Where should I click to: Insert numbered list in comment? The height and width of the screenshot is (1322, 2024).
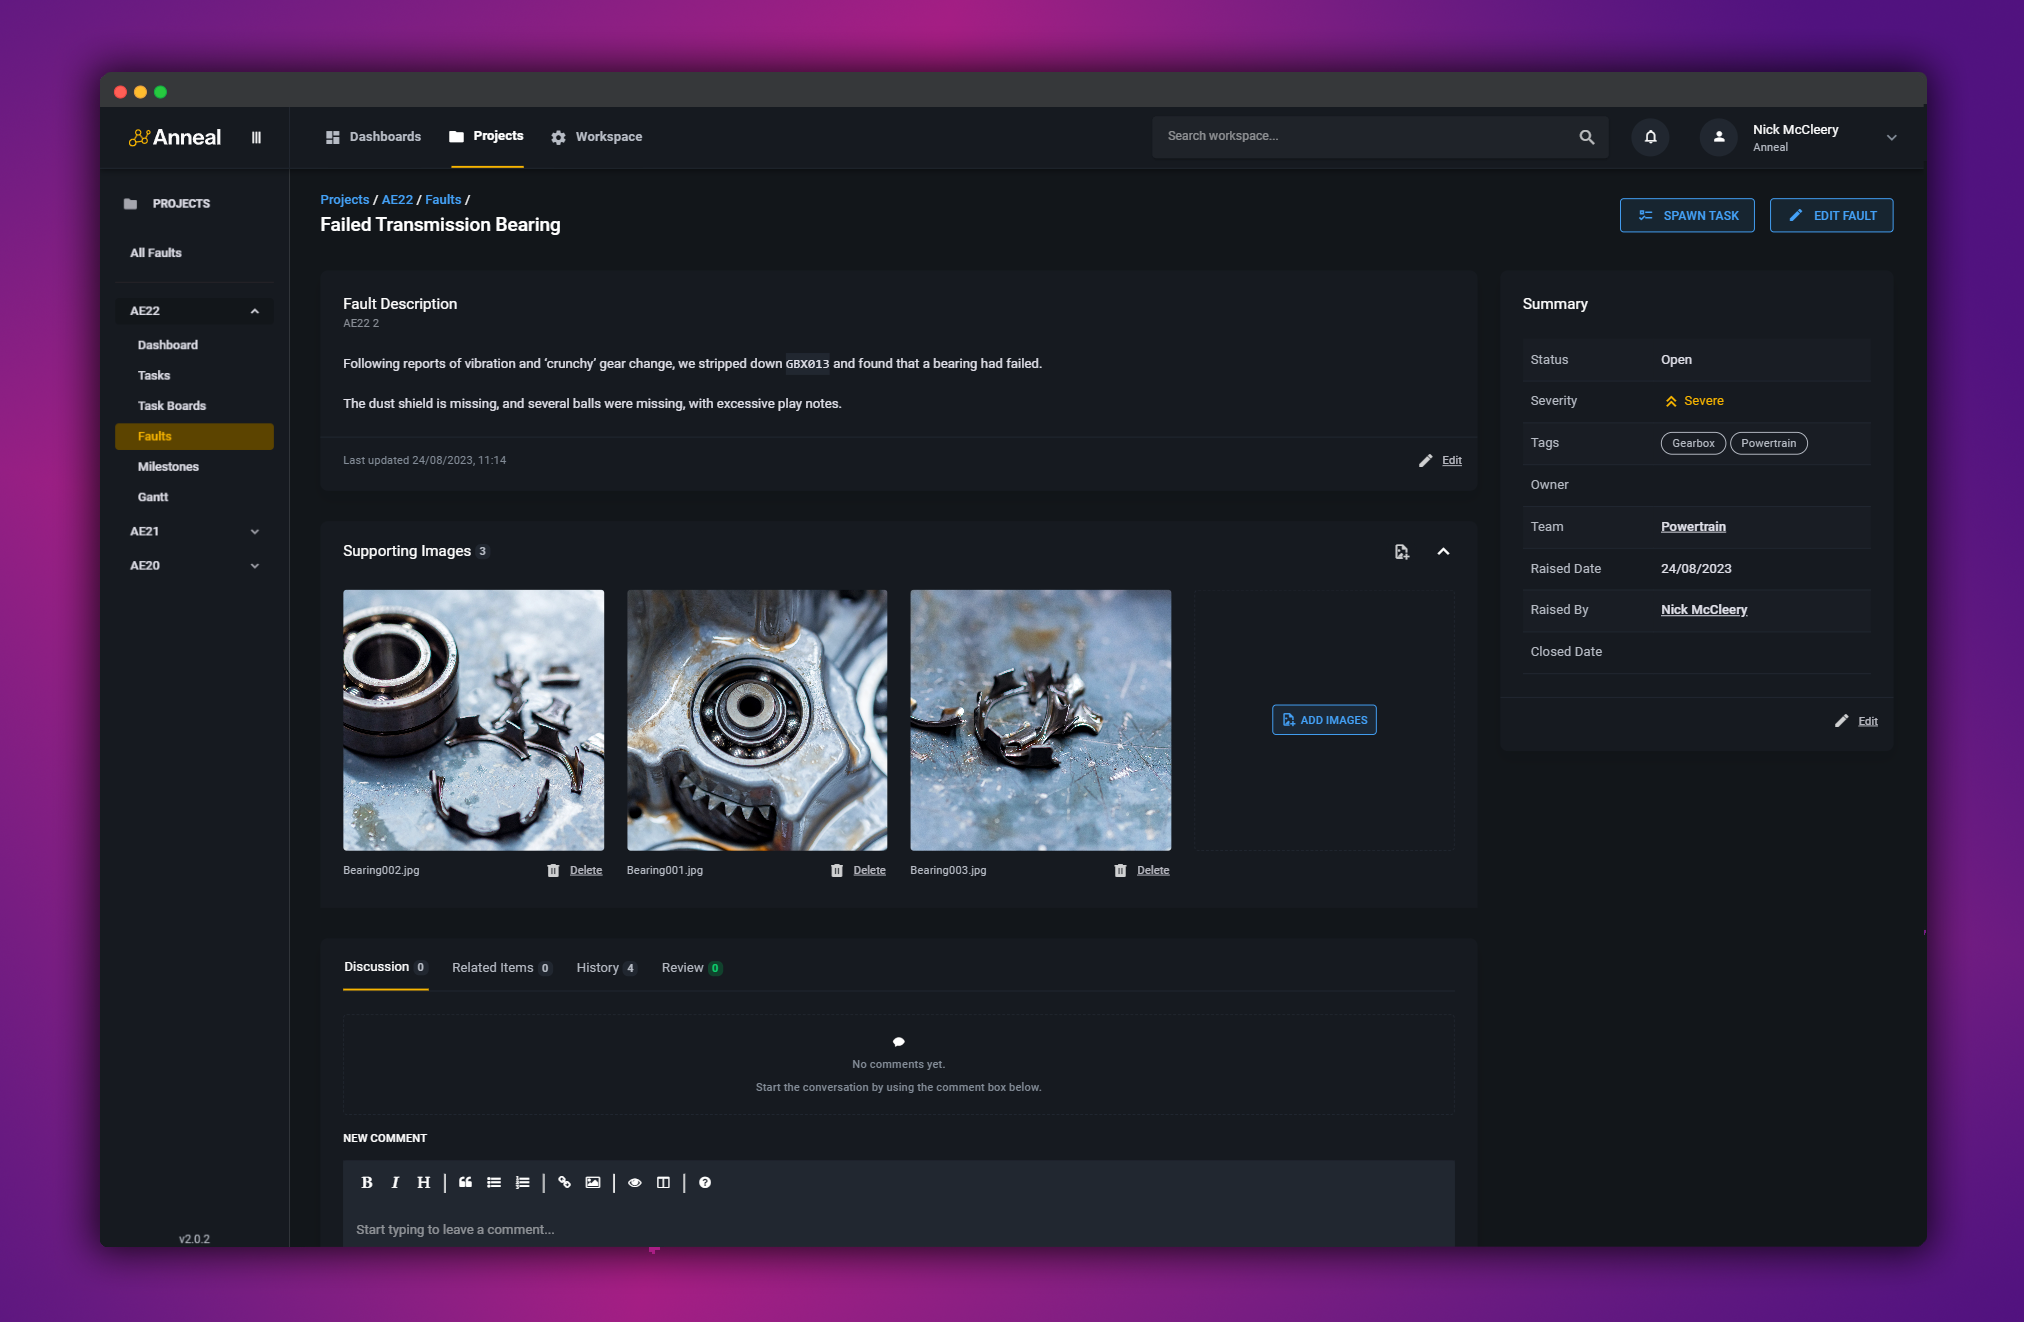[522, 1182]
